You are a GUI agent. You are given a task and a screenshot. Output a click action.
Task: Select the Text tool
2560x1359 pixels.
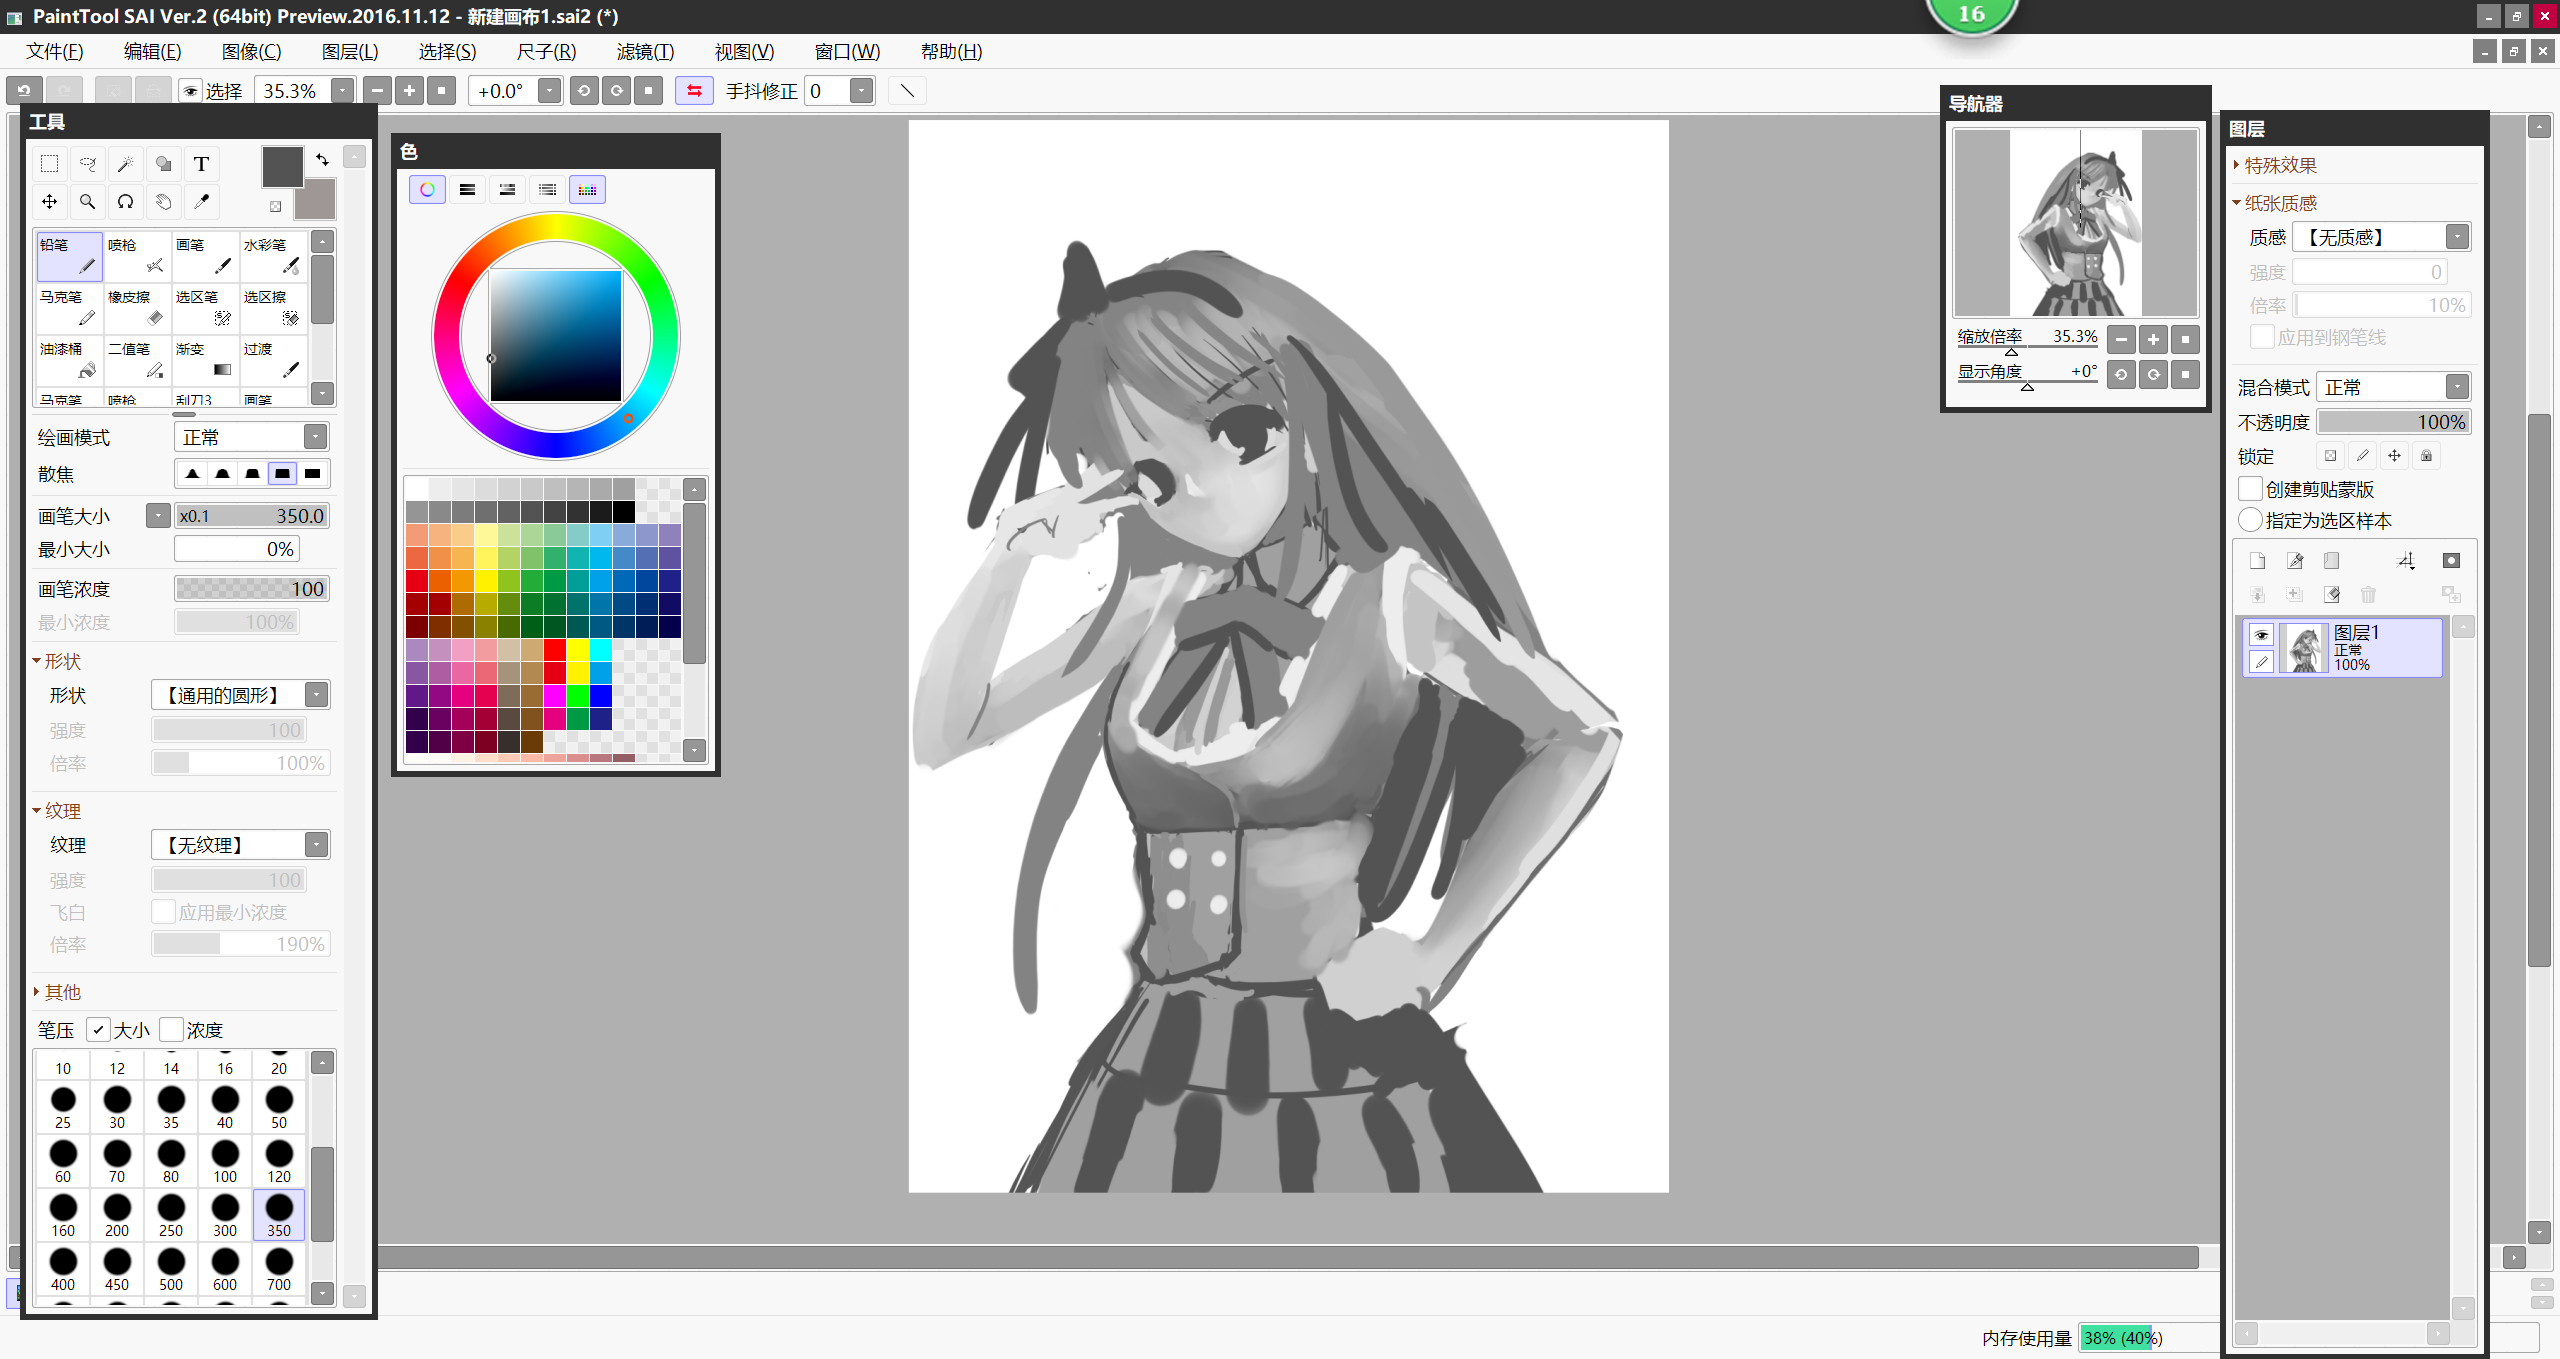[201, 164]
